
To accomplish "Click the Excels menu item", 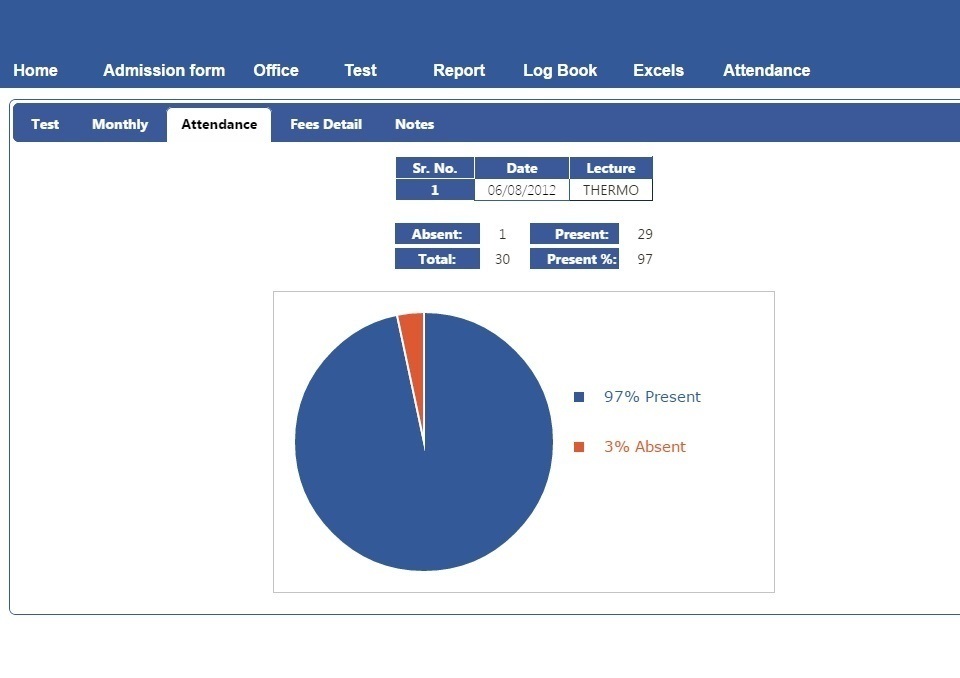I will coord(658,70).
